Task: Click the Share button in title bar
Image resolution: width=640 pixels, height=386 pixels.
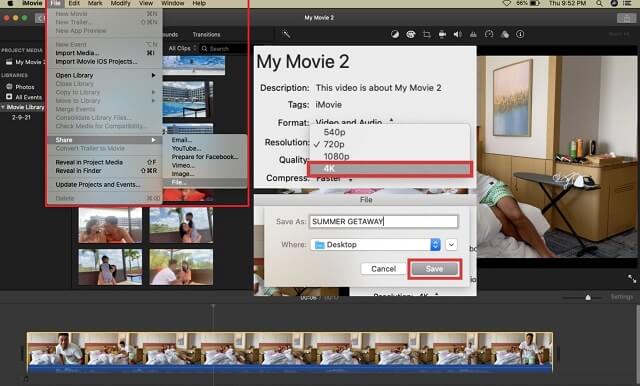Action: point(626,18)
